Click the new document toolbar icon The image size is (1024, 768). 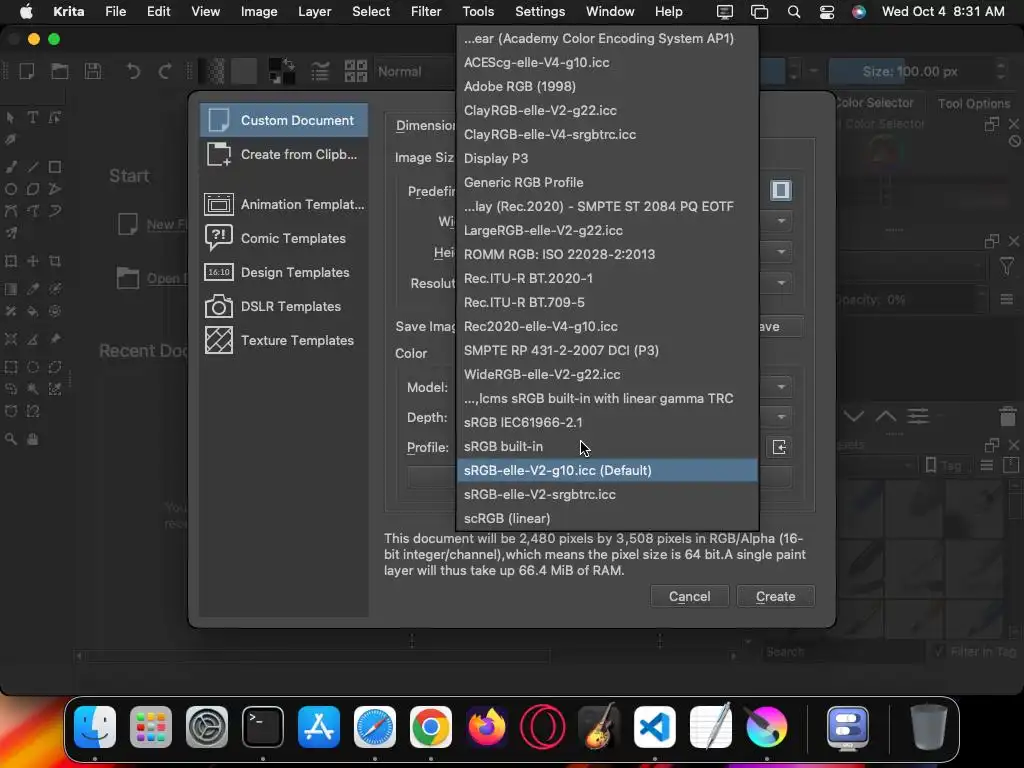point(27,71)
